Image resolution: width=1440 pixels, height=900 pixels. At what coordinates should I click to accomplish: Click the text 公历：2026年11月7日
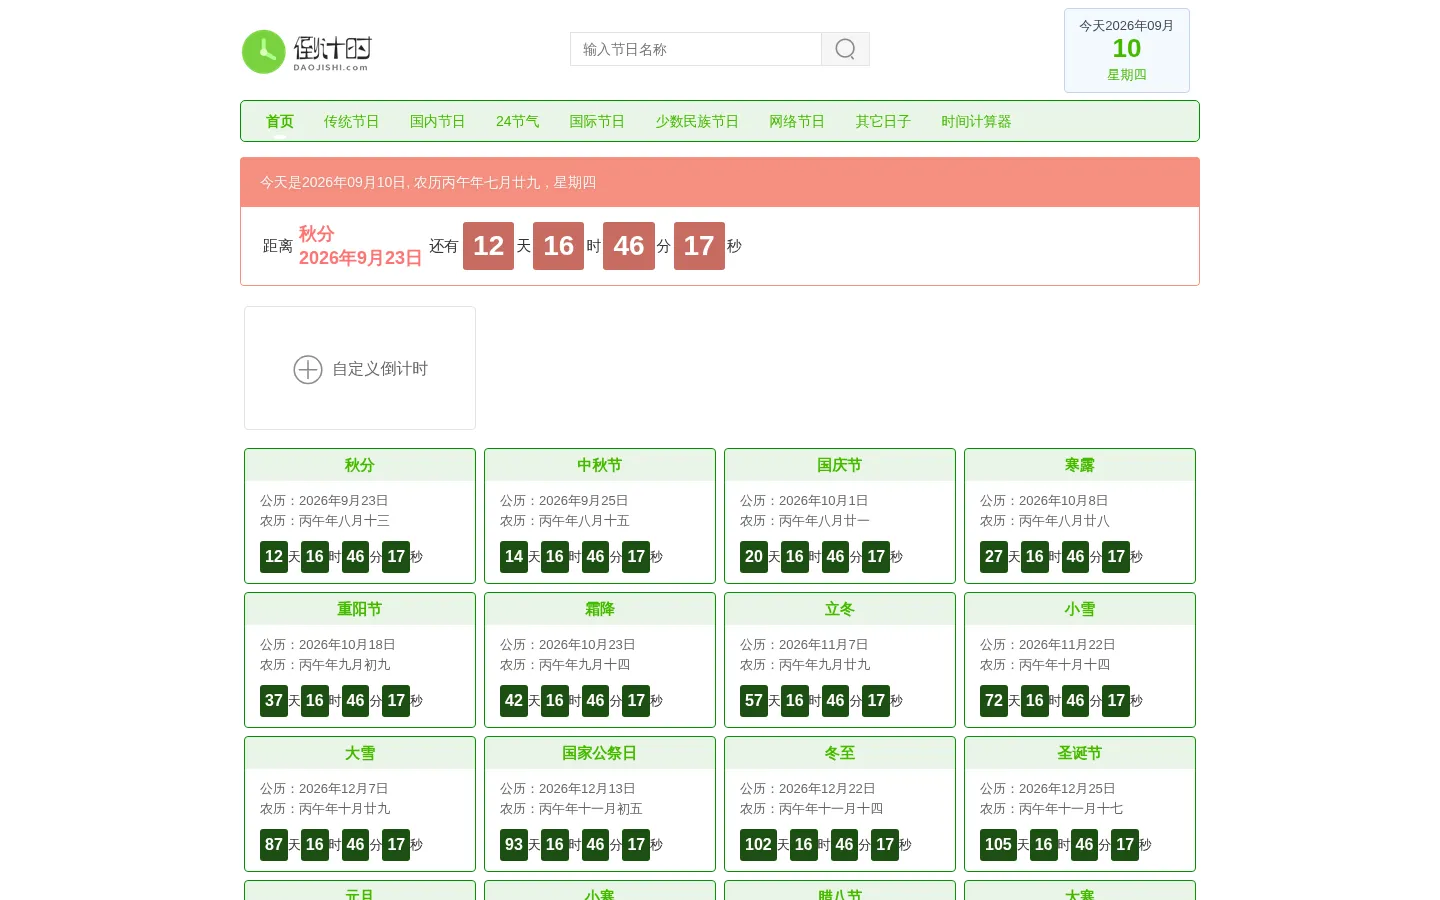point(804,644)
